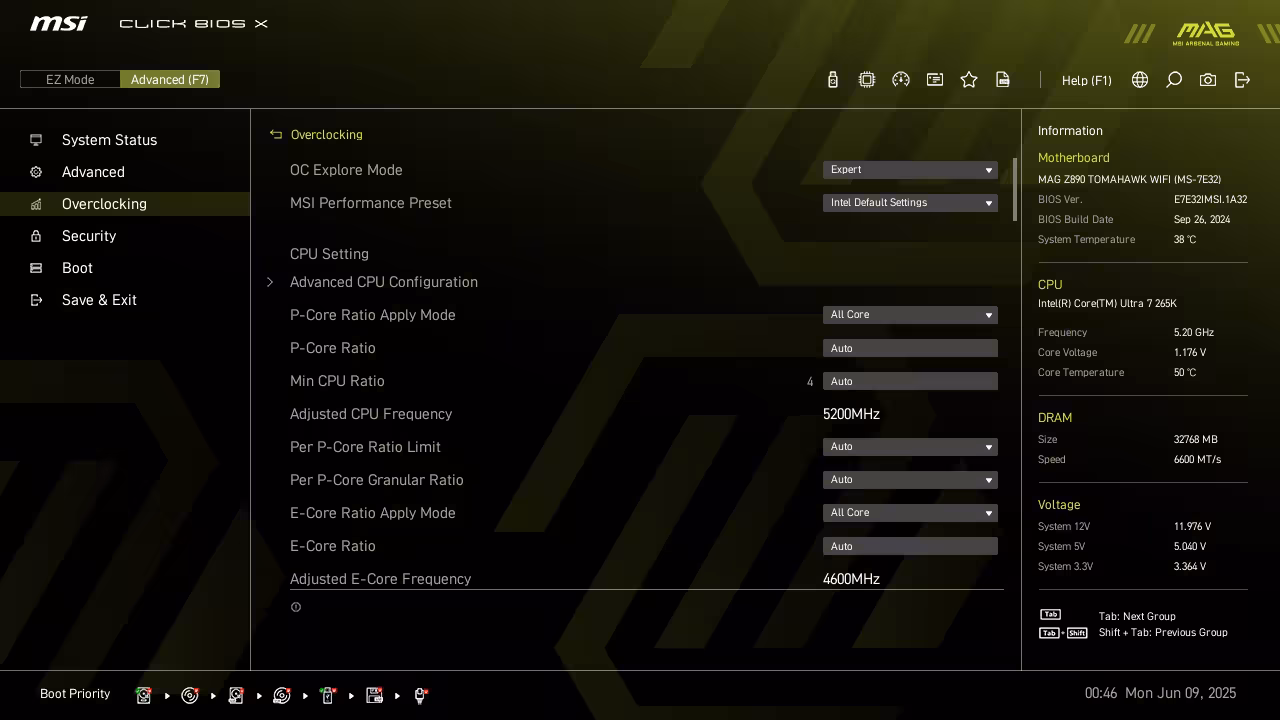Select first hard disk in Boot Priority
The image size is (1280, 720).
pos(144,695)
